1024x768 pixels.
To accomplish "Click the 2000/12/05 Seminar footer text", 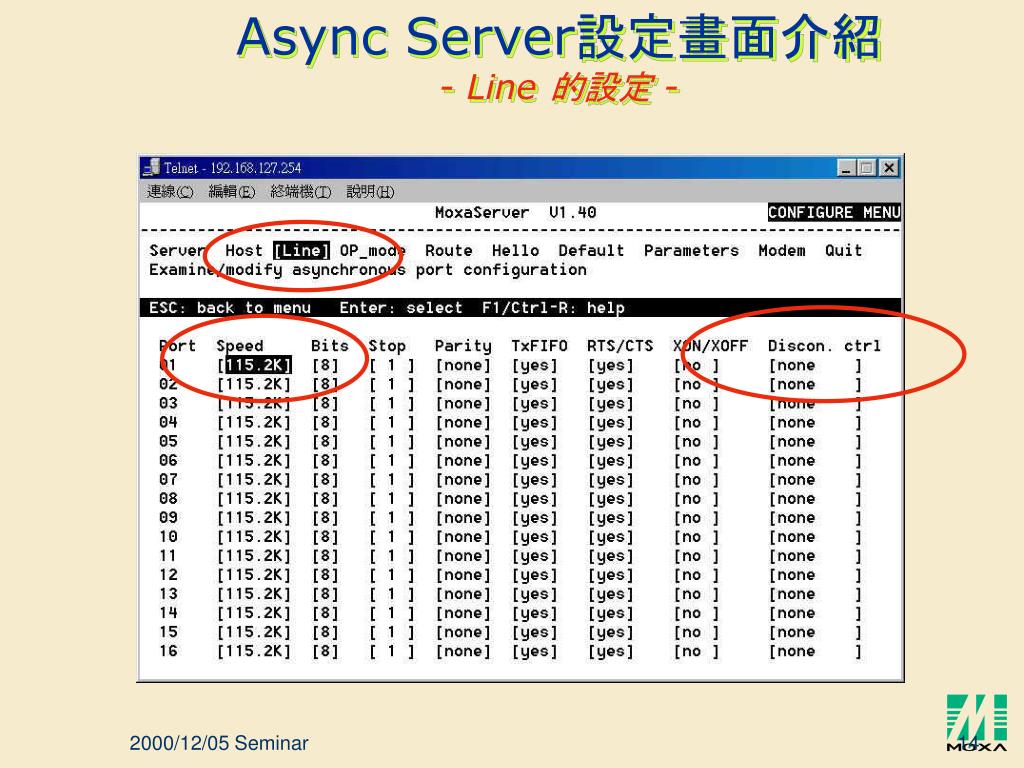I will point(219,743).
